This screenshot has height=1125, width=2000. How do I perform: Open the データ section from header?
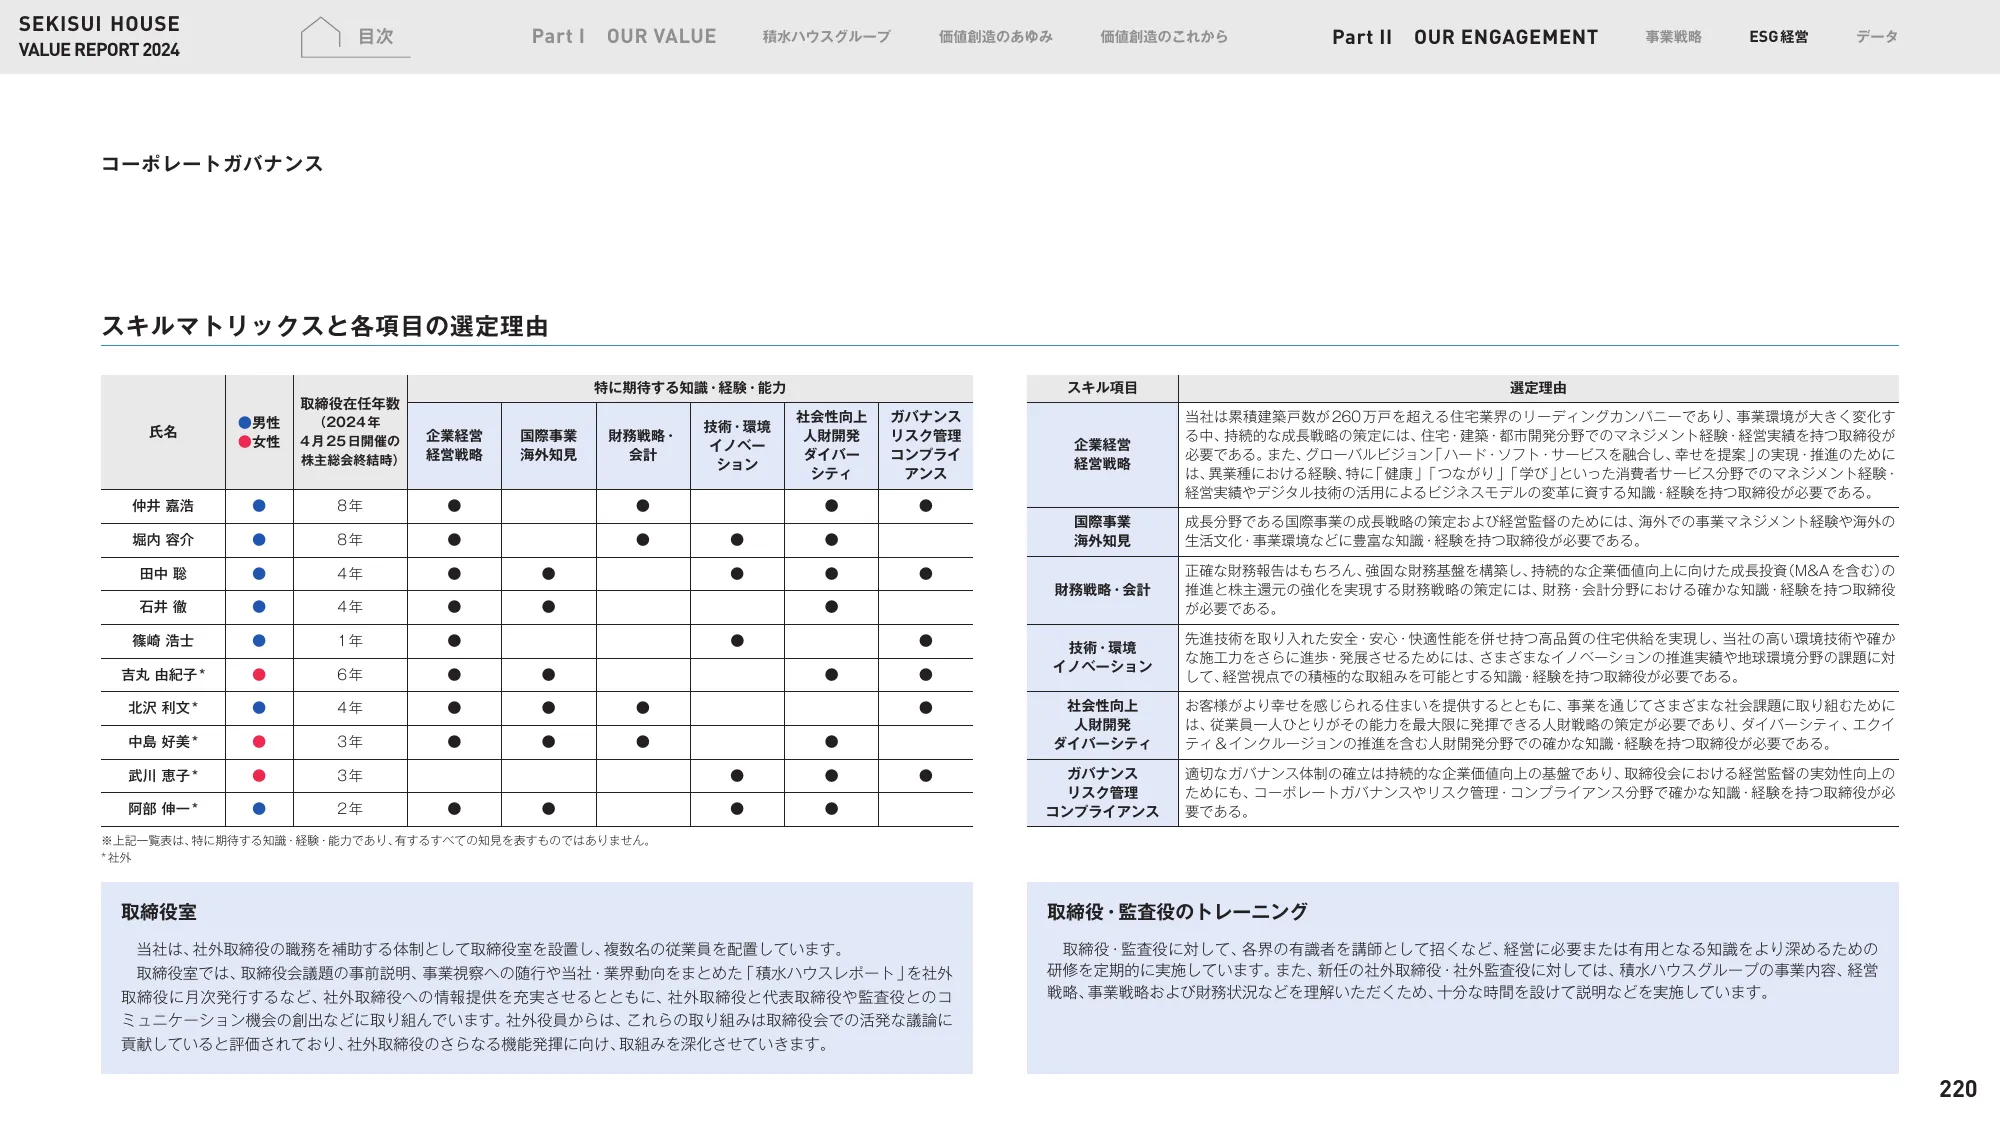point(1876,36)
